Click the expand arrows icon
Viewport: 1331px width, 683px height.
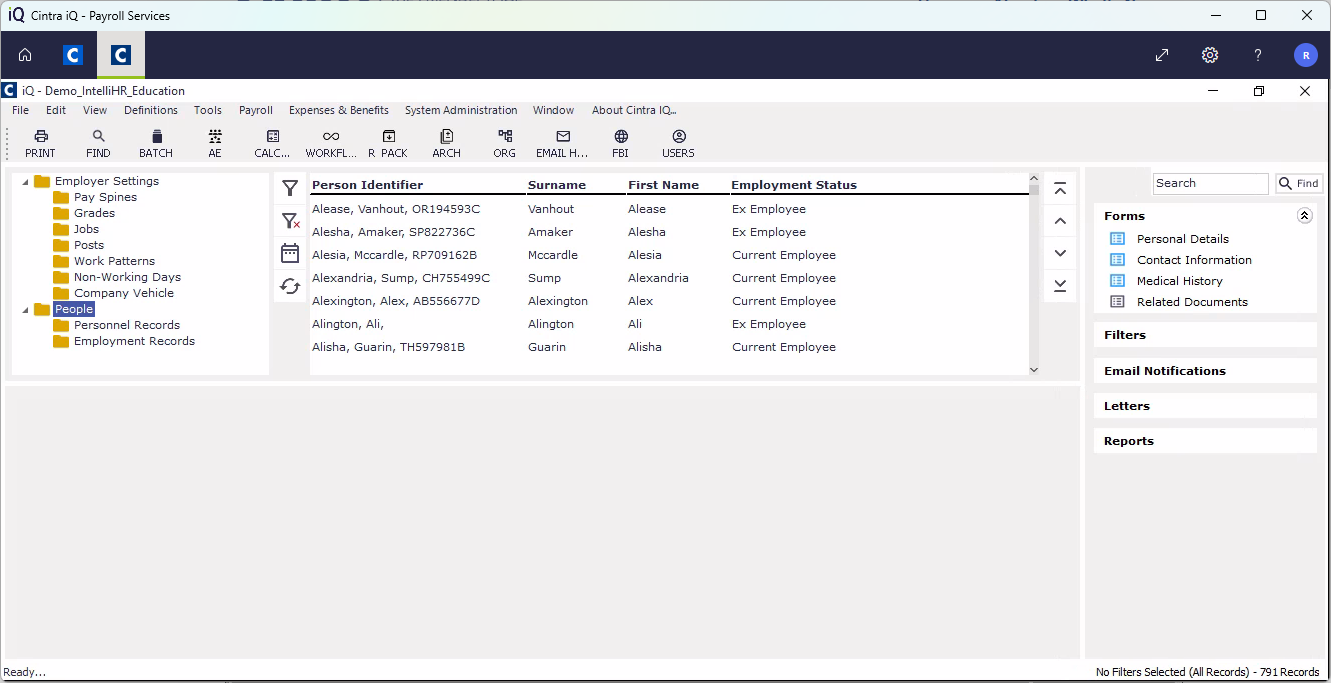coord(1162,55)
